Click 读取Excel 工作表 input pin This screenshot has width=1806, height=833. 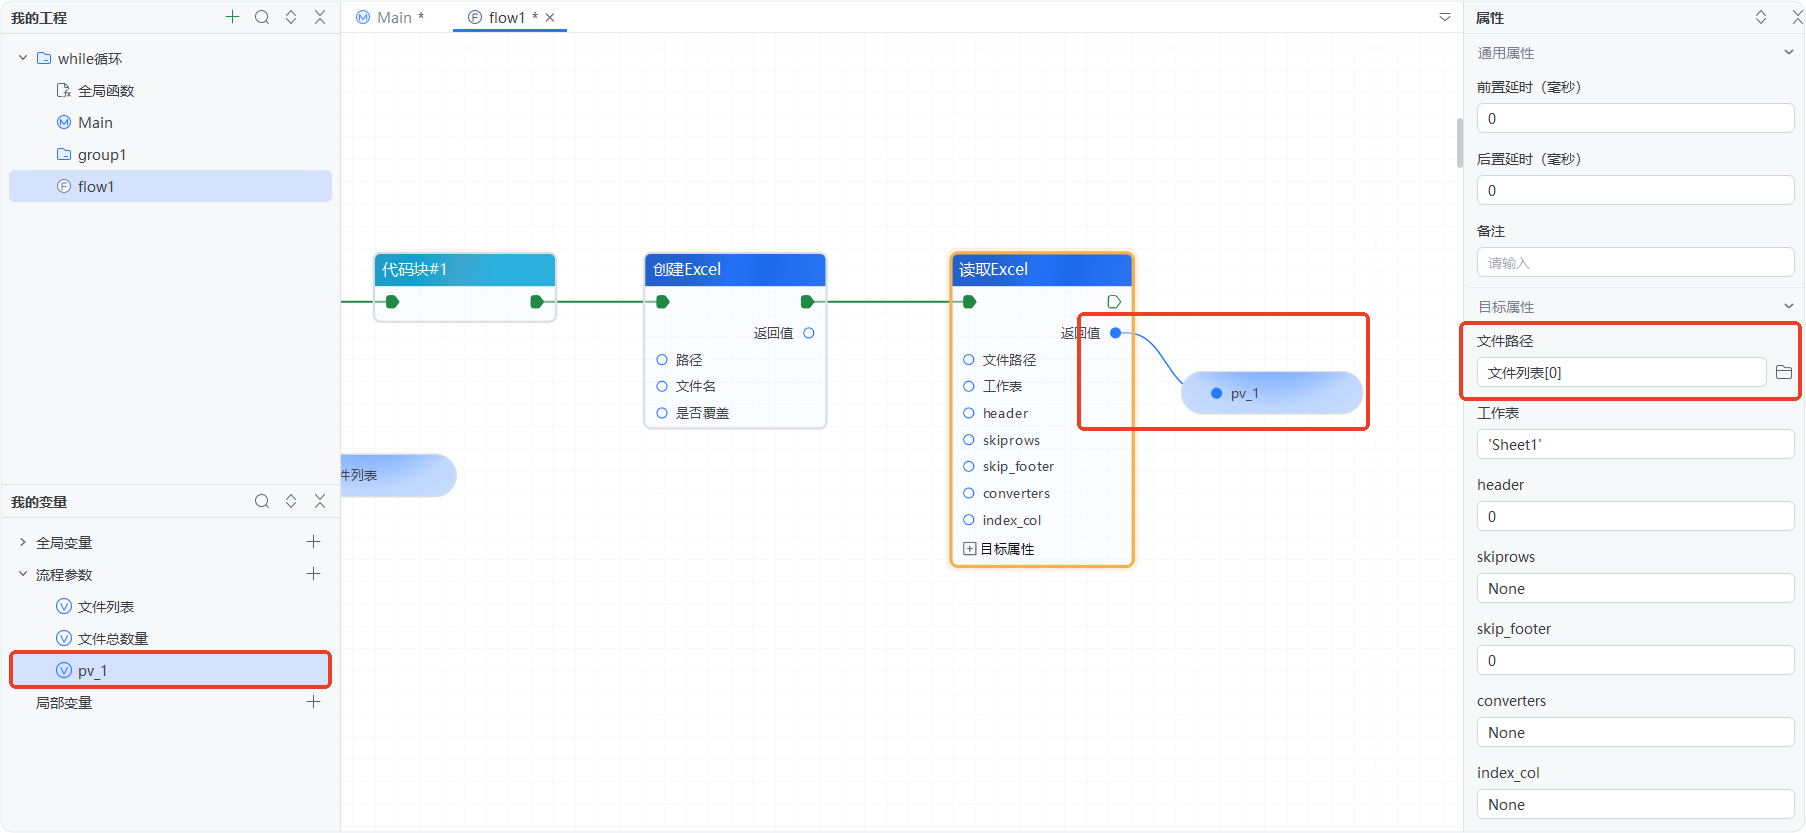coord(968,386)
